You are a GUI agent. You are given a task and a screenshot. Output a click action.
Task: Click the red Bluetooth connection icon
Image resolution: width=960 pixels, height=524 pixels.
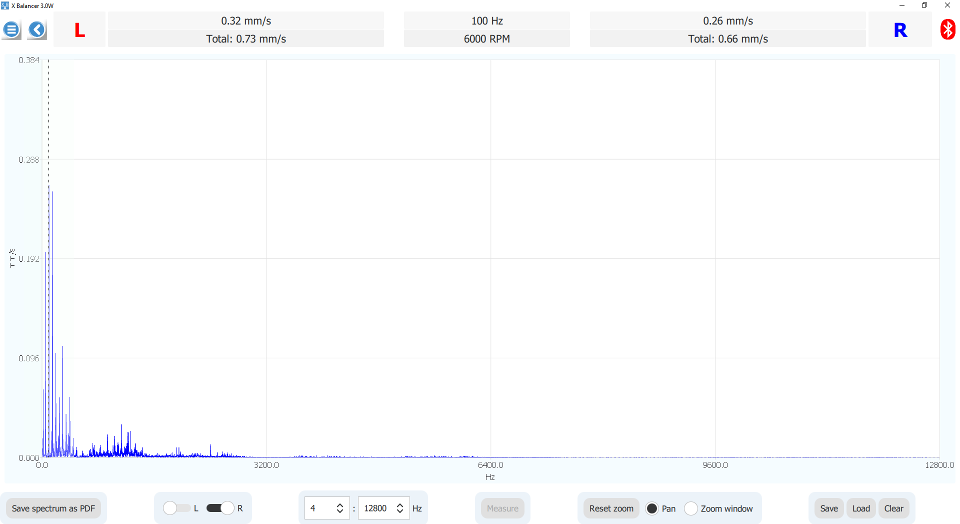pyautogui.click(x=948, y=30)
